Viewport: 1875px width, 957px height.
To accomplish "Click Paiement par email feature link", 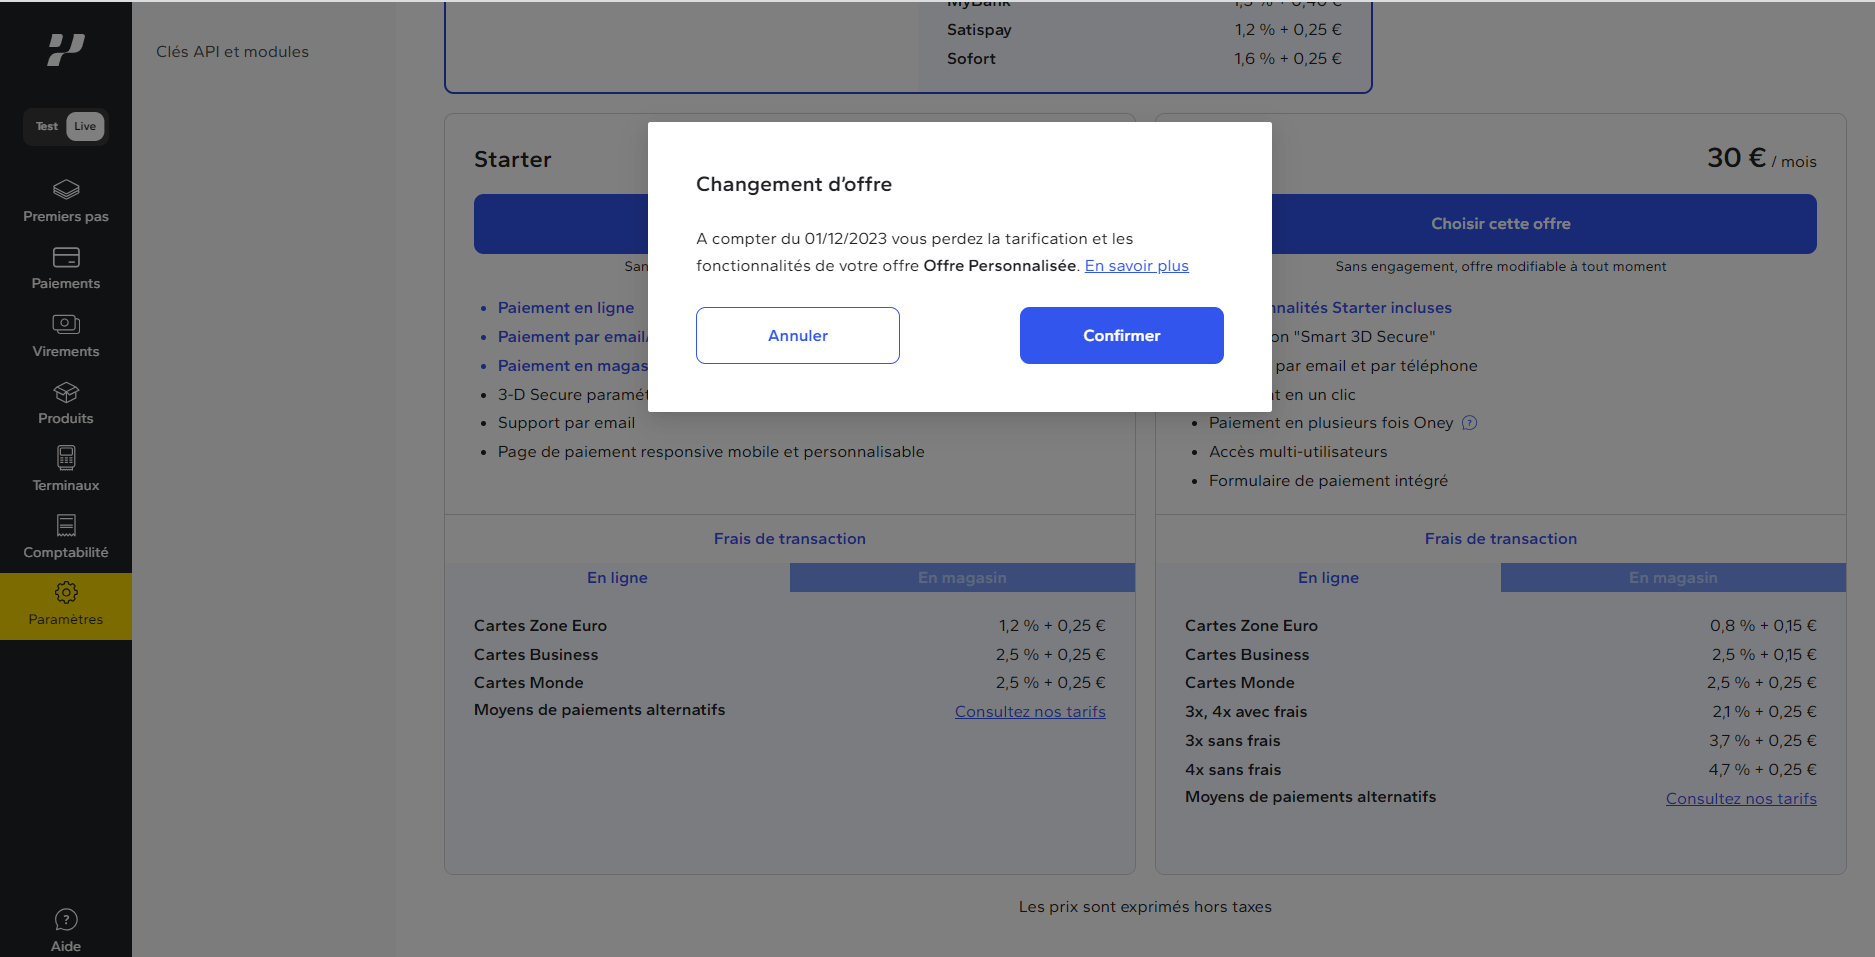I will (x=573, y=337).
